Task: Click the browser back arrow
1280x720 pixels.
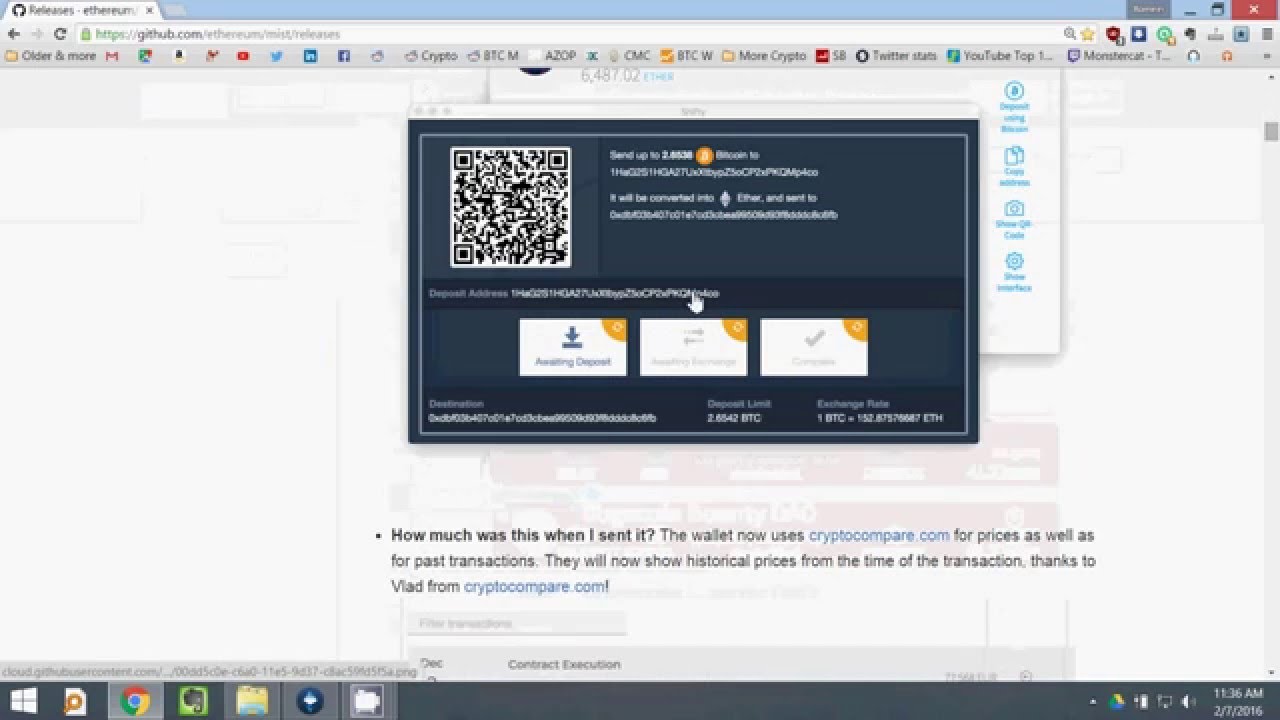Action: point(14,34)
